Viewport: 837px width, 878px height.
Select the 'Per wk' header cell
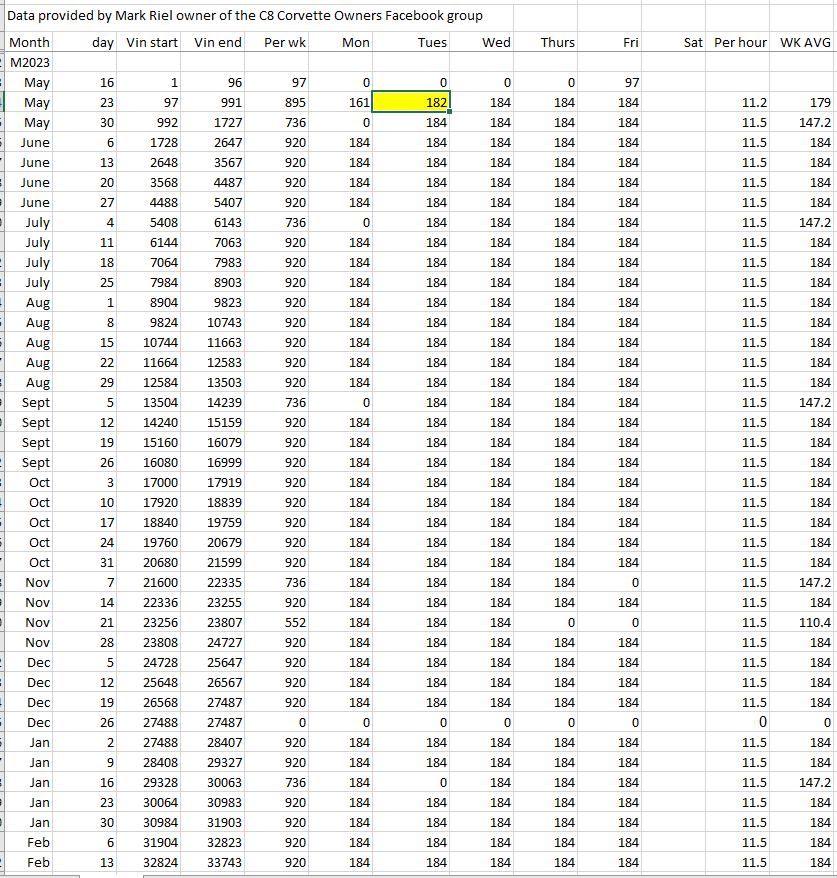tap(285, 42)
